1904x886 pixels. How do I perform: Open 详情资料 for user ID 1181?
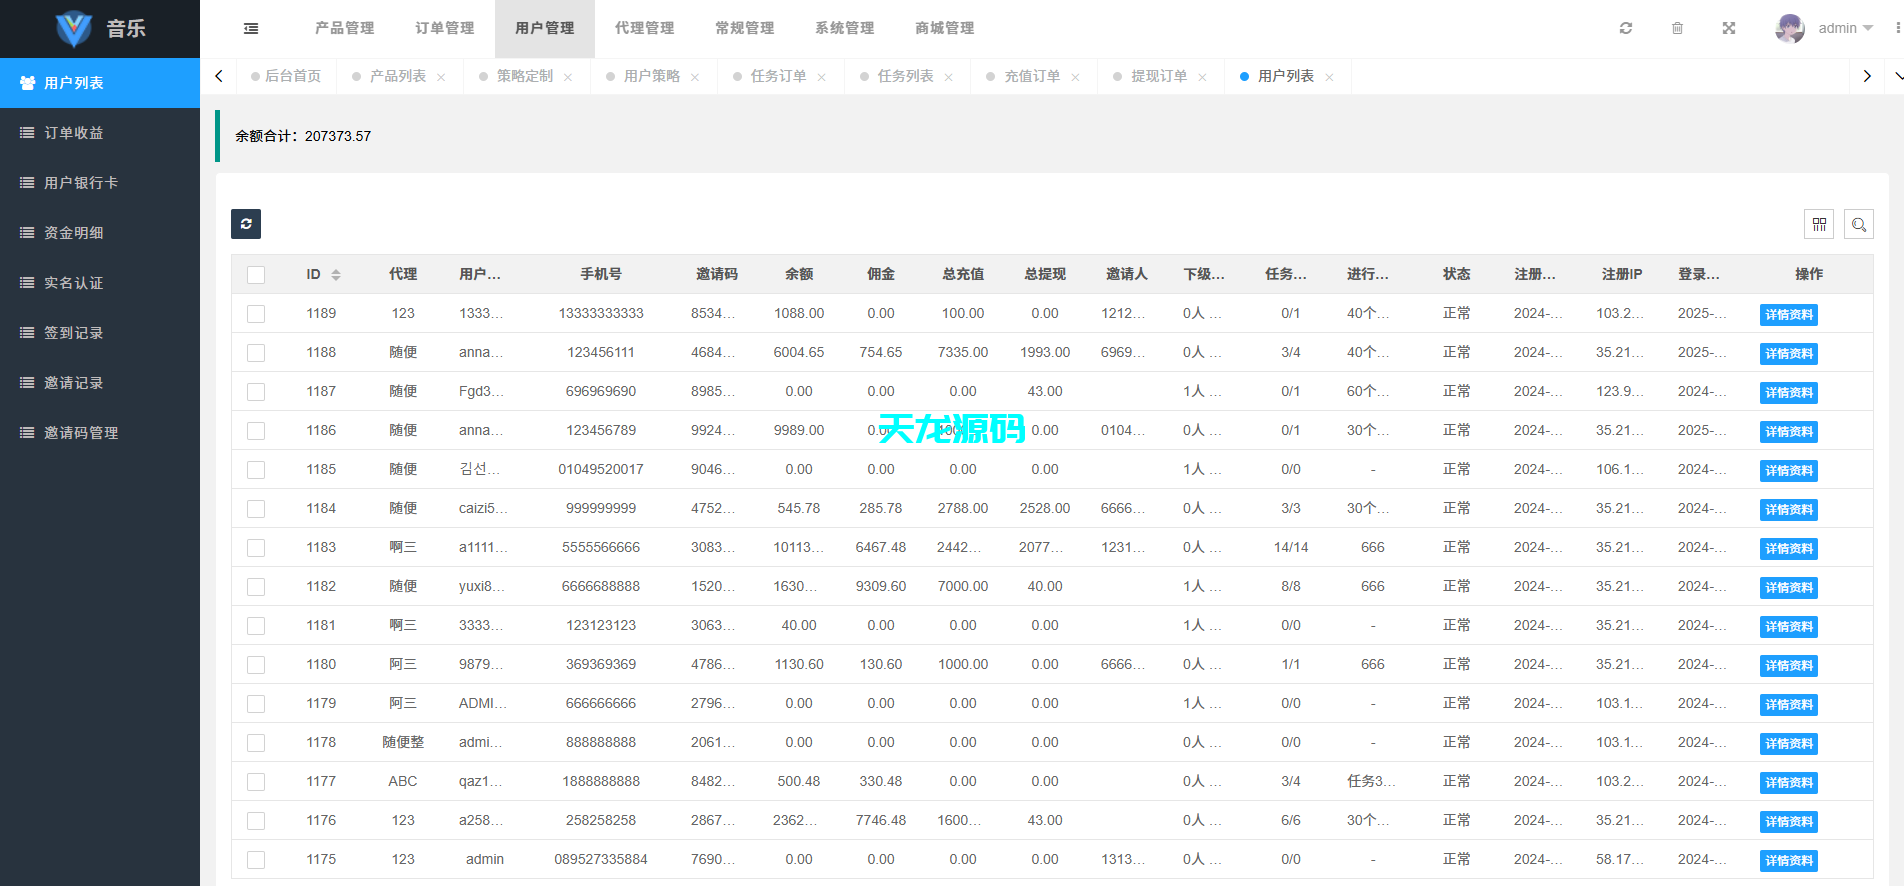pyautogui.click(x=1789, y=627)
